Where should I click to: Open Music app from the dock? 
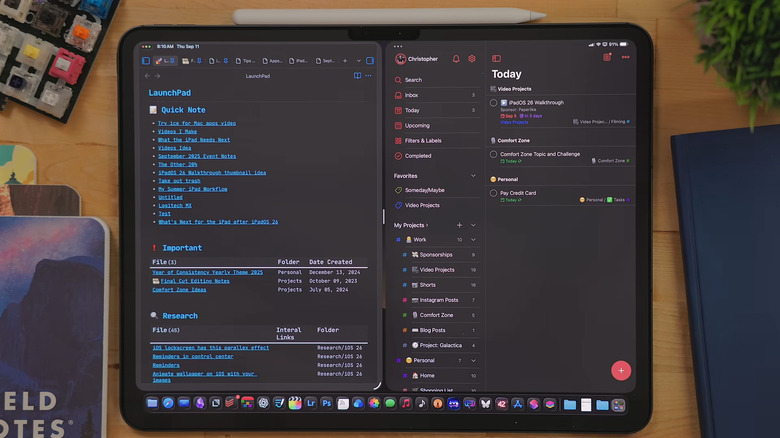[x=406, y=403]
